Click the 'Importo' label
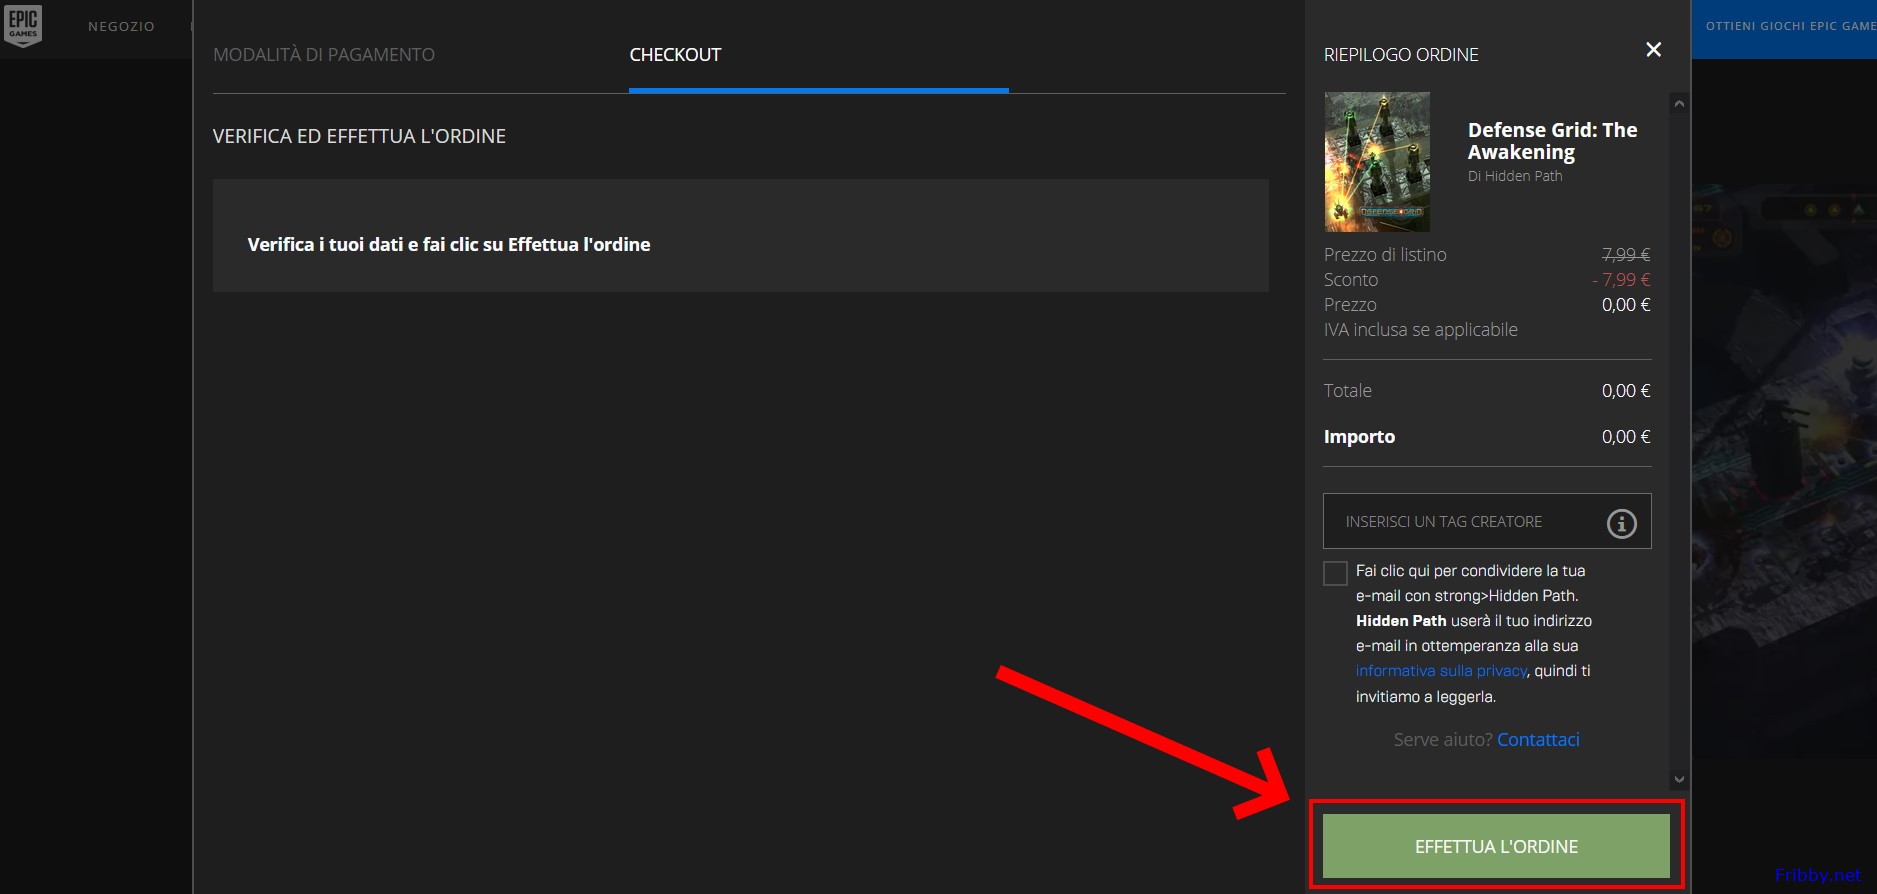The image size is (1877, 894). coord(1359,437)
